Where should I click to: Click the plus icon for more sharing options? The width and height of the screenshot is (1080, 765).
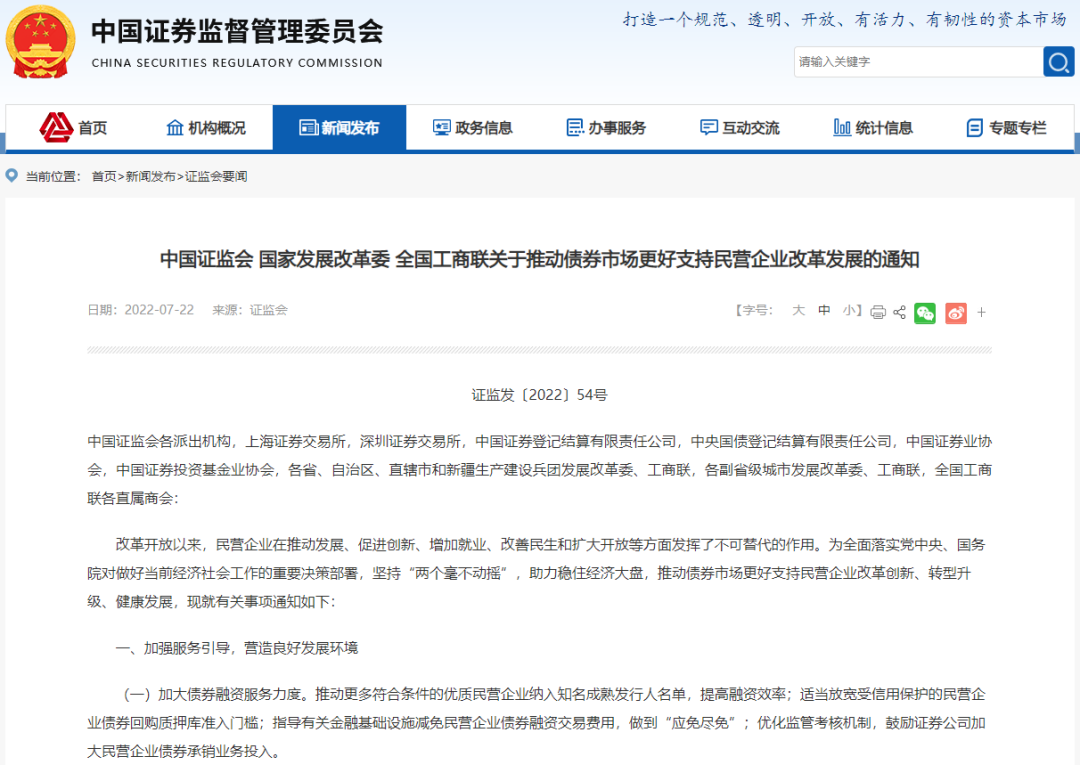(x=981, y=312)
